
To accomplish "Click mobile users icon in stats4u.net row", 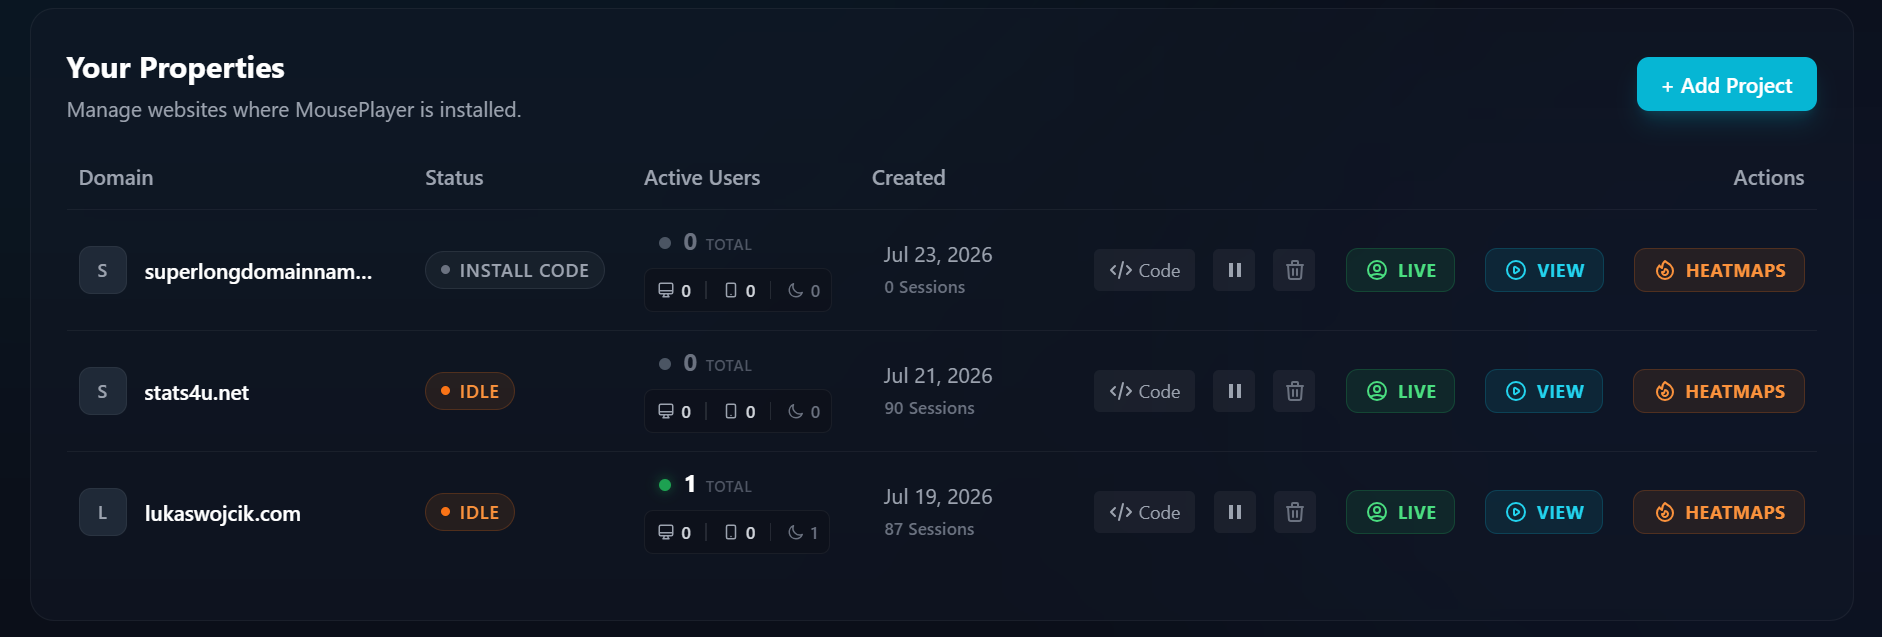I will 731,411.
